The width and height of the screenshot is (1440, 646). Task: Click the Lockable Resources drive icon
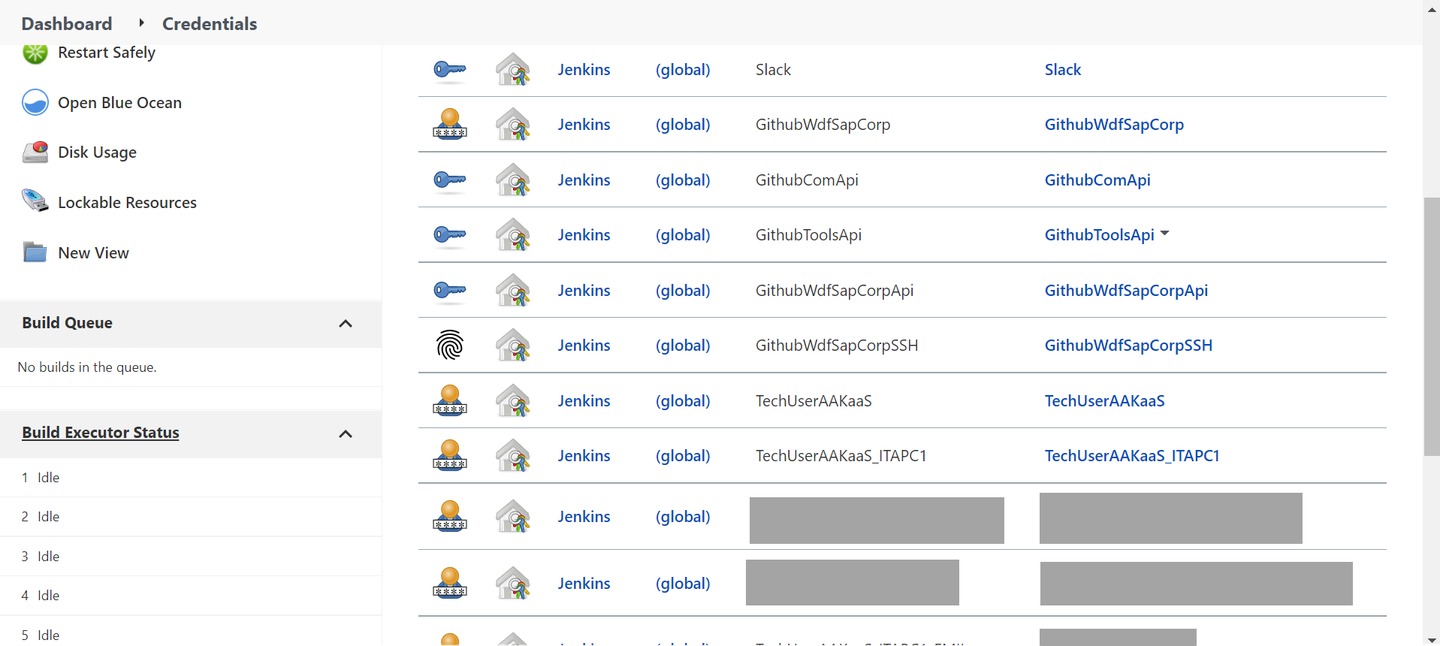(35, 201)
